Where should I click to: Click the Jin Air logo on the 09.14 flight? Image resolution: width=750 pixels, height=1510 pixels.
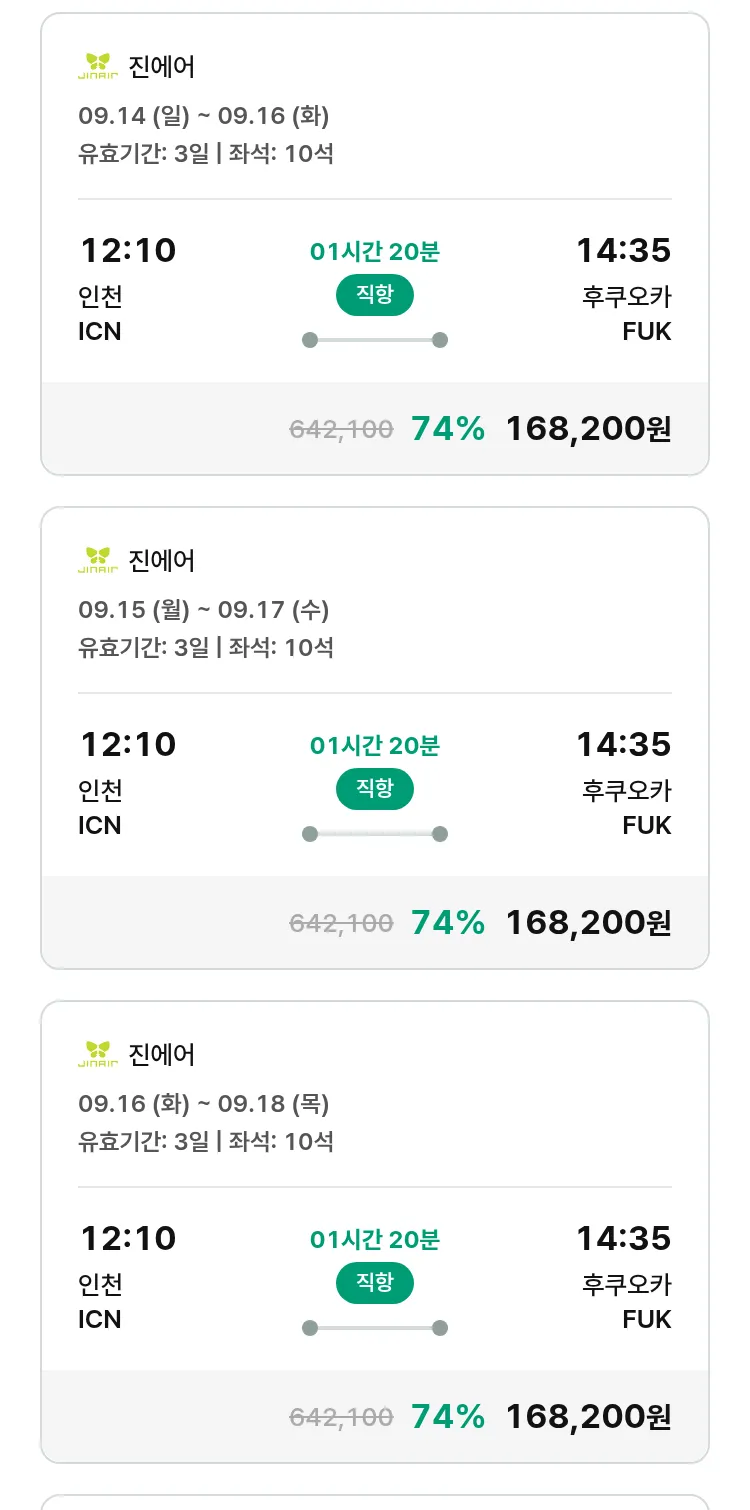coord(98,66)
